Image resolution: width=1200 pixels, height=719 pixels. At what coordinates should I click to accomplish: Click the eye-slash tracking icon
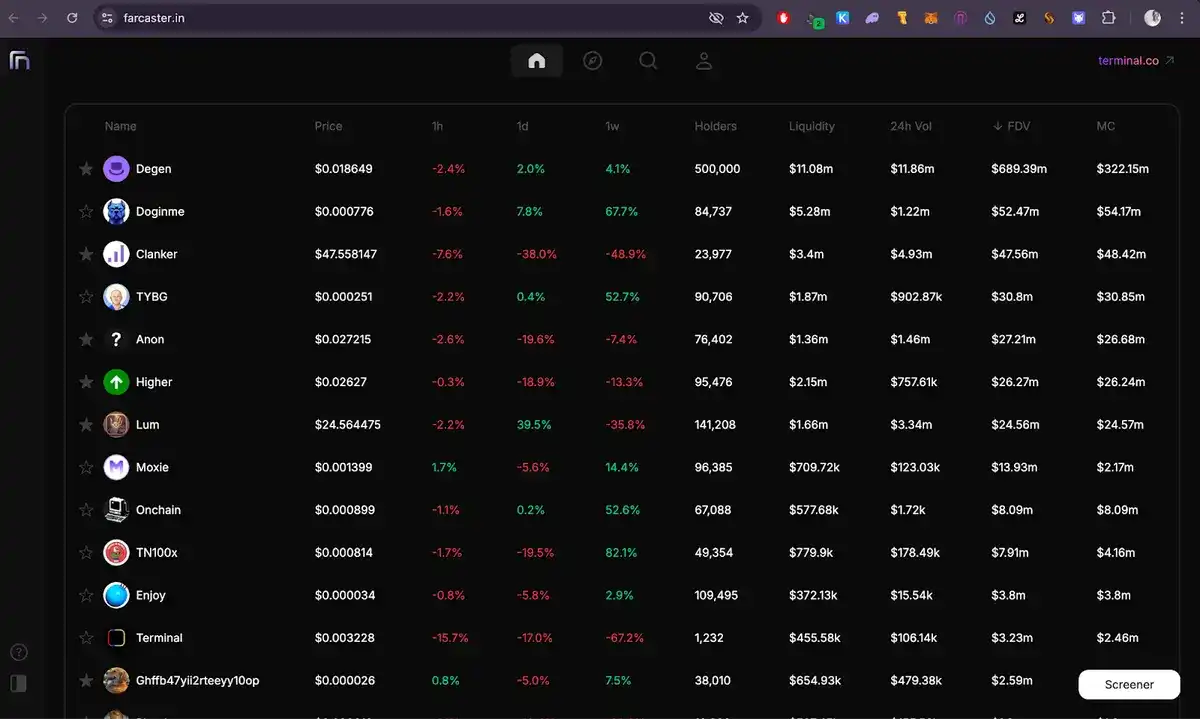pyautogui.click(x=716, y=18)
